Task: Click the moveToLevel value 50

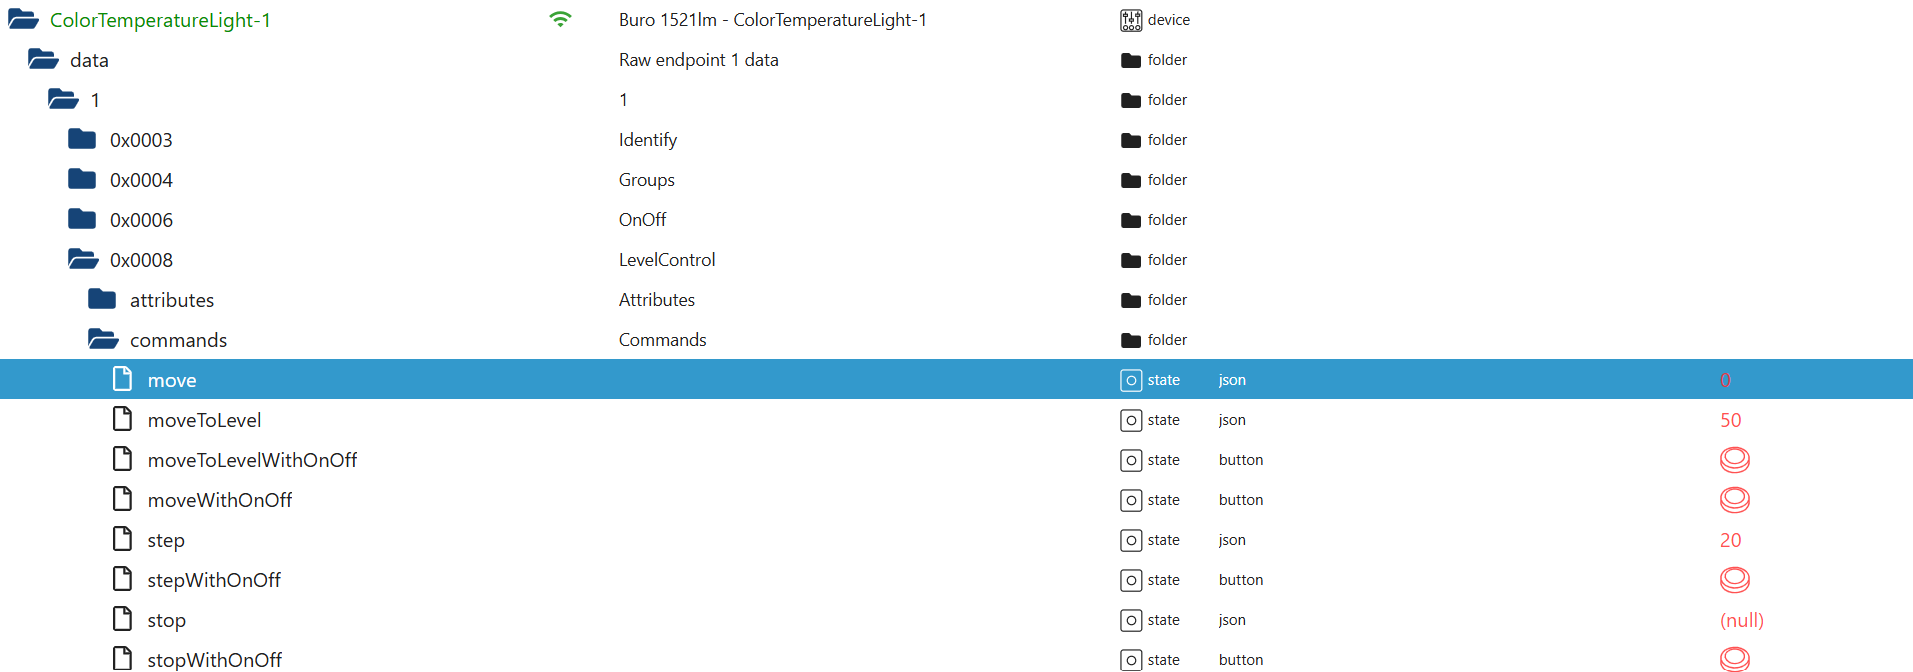Action: click(x=1730, y=420)
